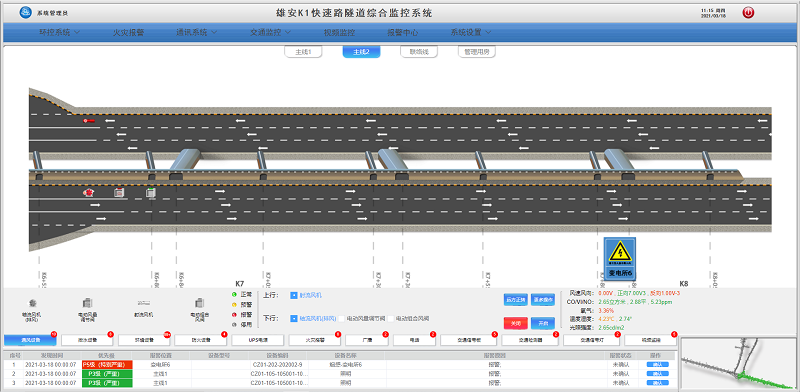Select the 轴流风机 axial fan legend icon
The width and height of the screenshot is (800, 392).
[x=32, y=302]
